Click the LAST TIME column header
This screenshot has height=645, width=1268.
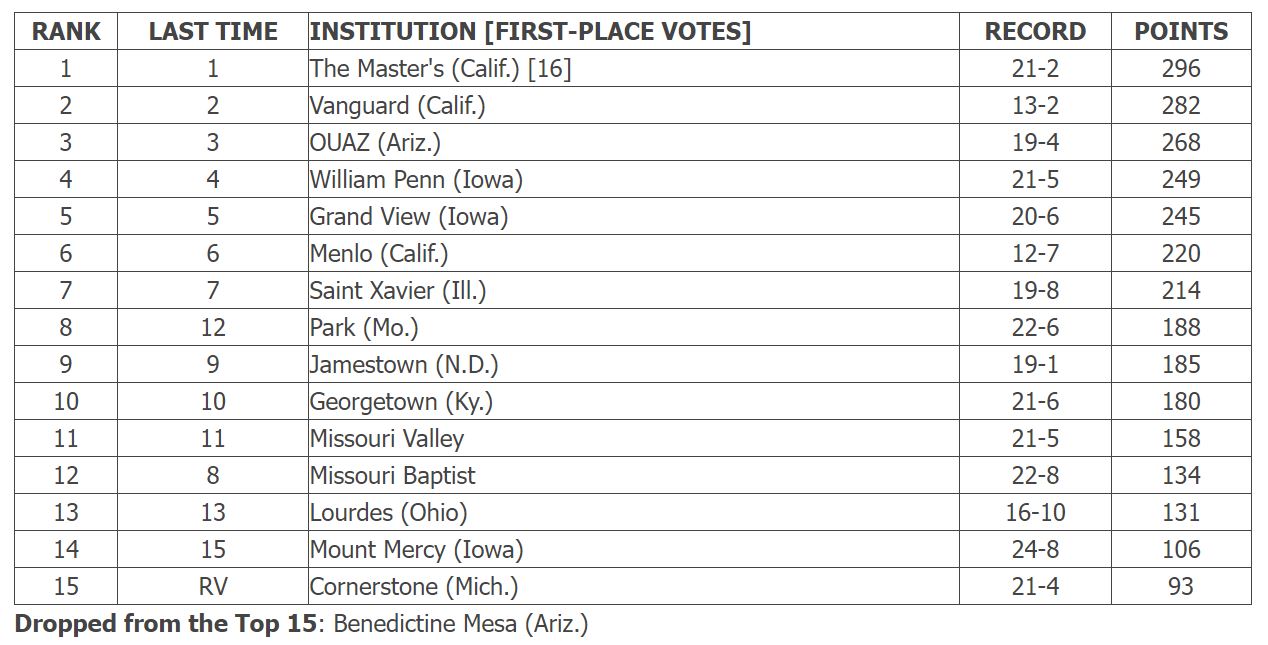pos(213,31)
